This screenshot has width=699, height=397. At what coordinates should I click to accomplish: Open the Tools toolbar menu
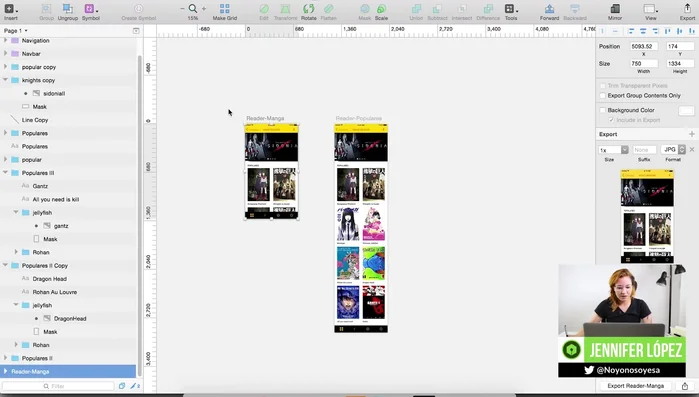[x=511, y=12]
